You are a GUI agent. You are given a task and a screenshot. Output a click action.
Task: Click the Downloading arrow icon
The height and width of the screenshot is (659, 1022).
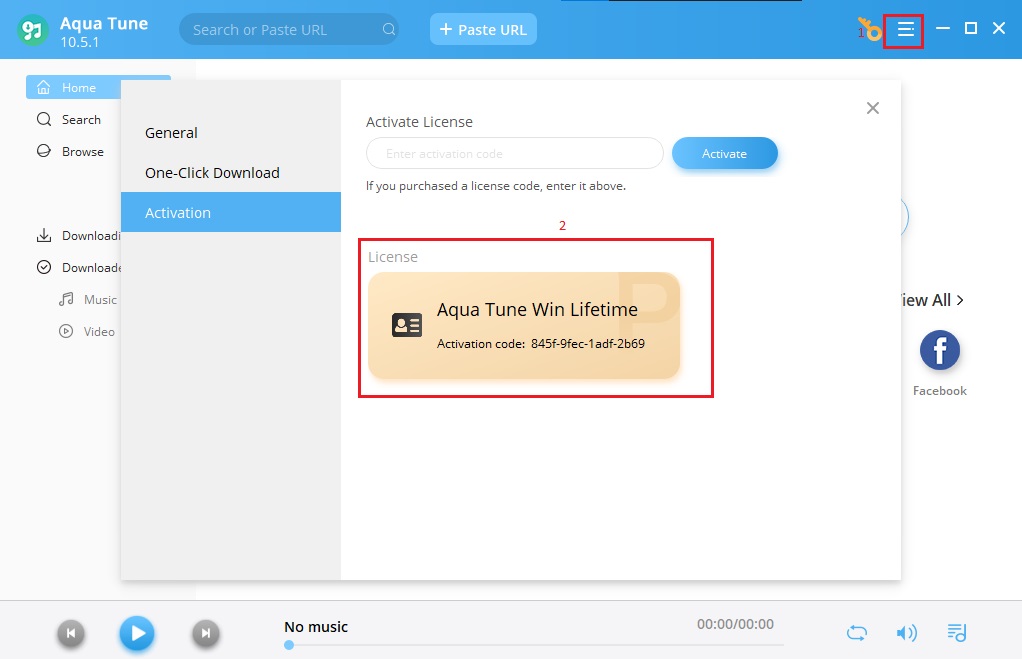tap(44, 235)
